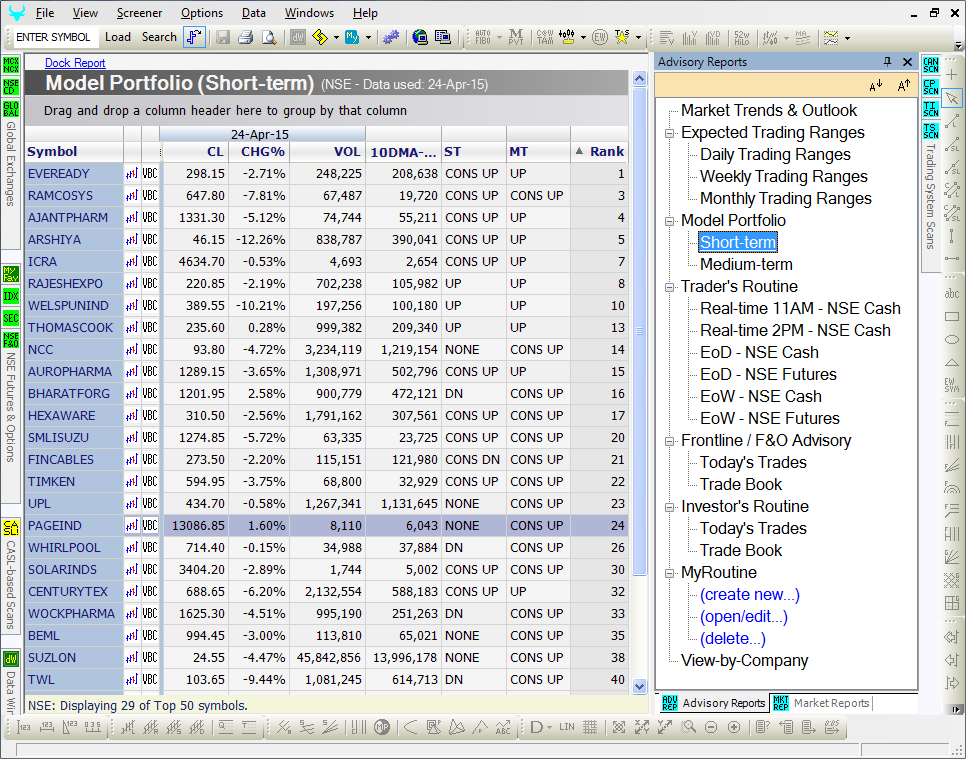The height and width of the screenshot is (759, 966).
Task: Click the zoom-out minus icon in bottom toolbar
Action: coord(711,728)
